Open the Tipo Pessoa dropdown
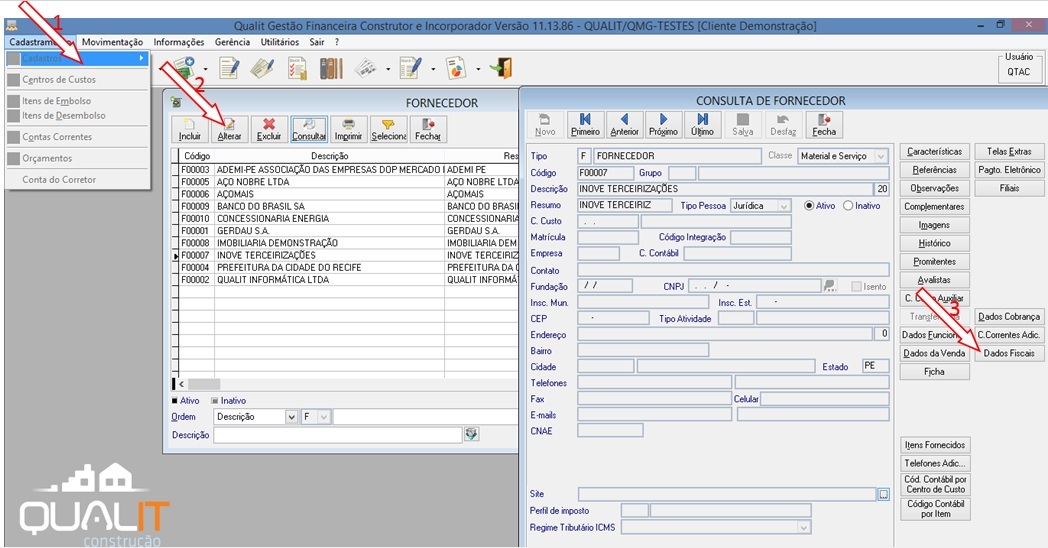The height and width of the screenshot is (548, 1048). [x=785, y=206]
